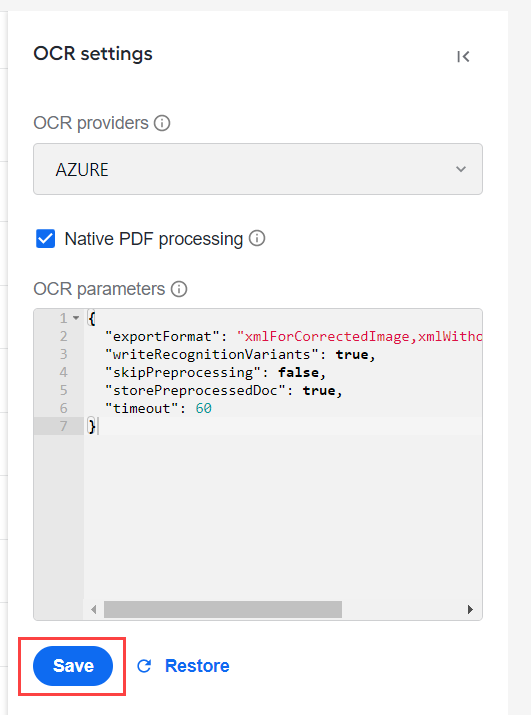531x715 pixels.
Task: Fold the JSON block at line 1
Action: 76,318
